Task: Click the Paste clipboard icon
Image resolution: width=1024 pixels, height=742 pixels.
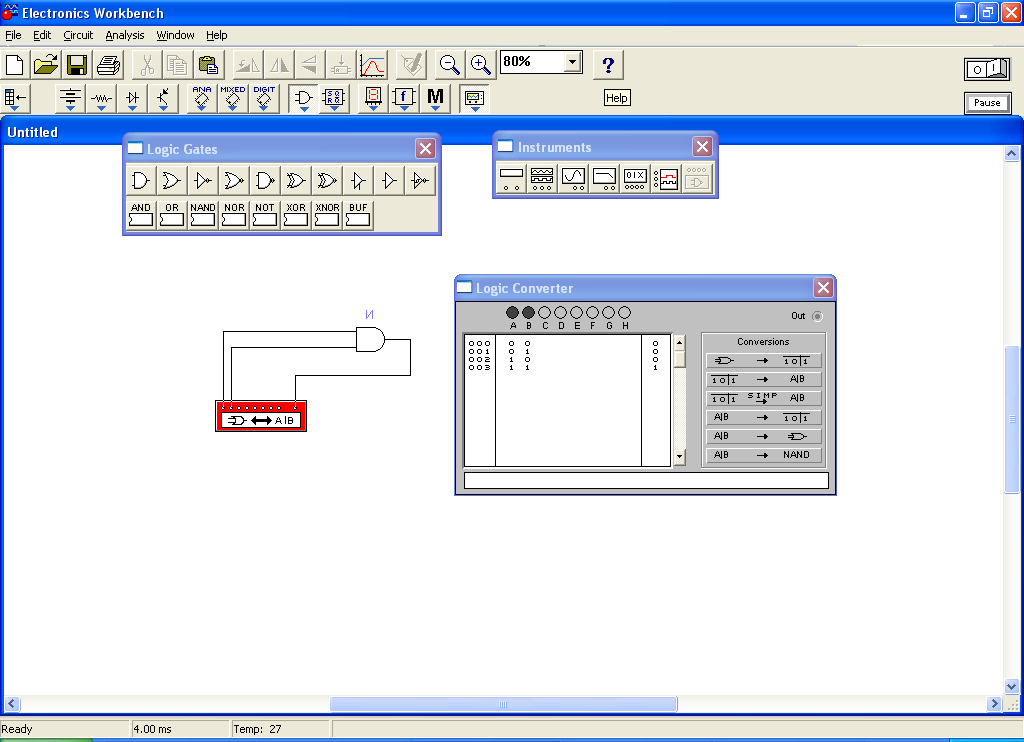Action: [208, 65]
